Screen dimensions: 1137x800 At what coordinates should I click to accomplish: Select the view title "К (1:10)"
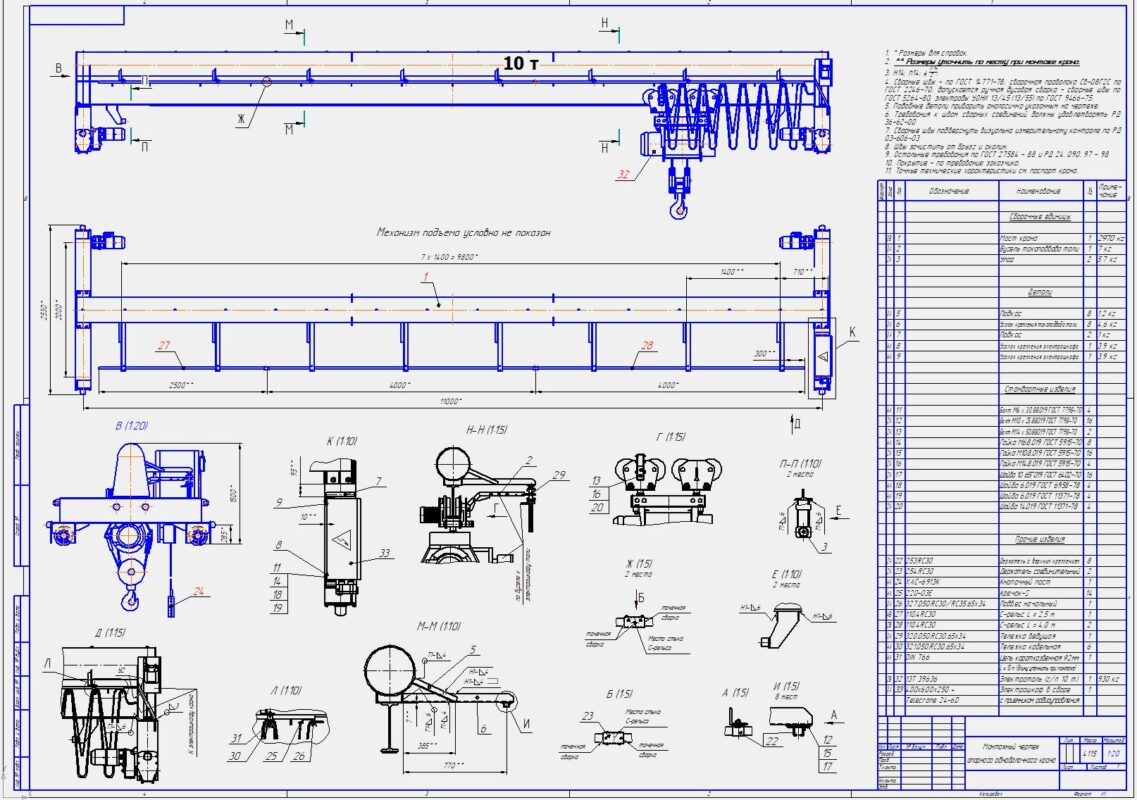[342, 440]
